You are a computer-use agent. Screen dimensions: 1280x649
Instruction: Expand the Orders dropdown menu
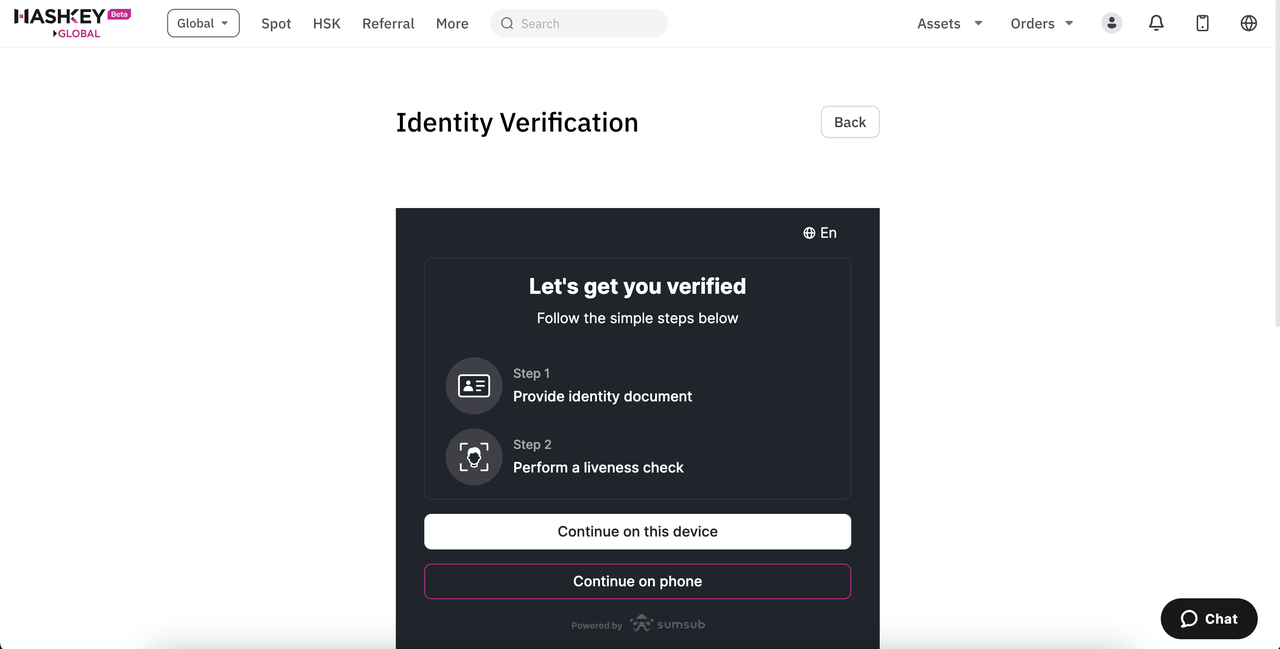pyautogui.click(x=1042, y=23)
